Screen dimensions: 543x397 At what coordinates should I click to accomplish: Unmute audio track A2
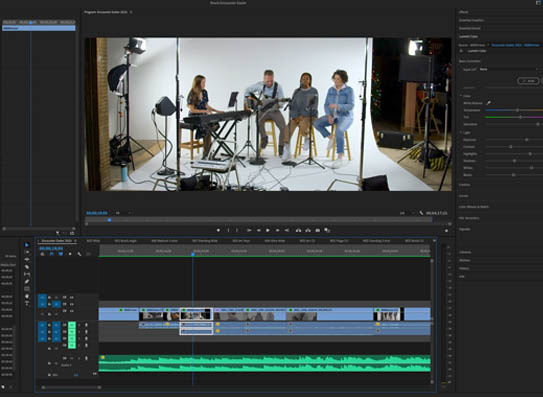pos(72,332)
